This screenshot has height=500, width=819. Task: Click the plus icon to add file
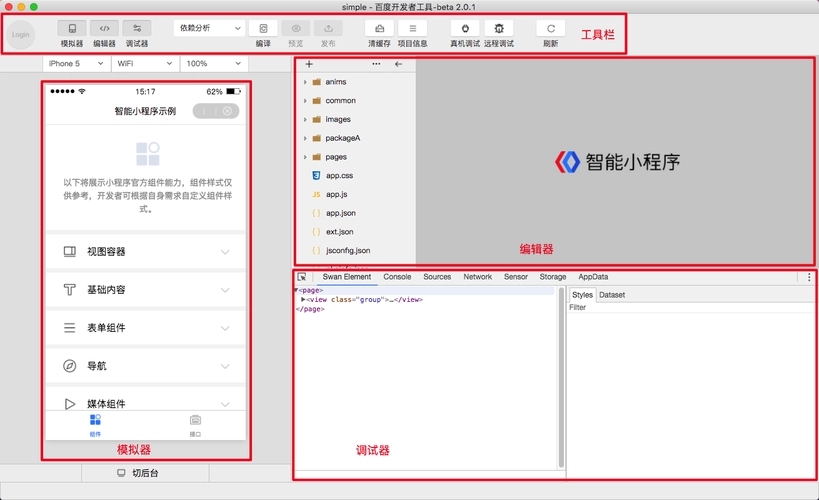click(309, 64)
